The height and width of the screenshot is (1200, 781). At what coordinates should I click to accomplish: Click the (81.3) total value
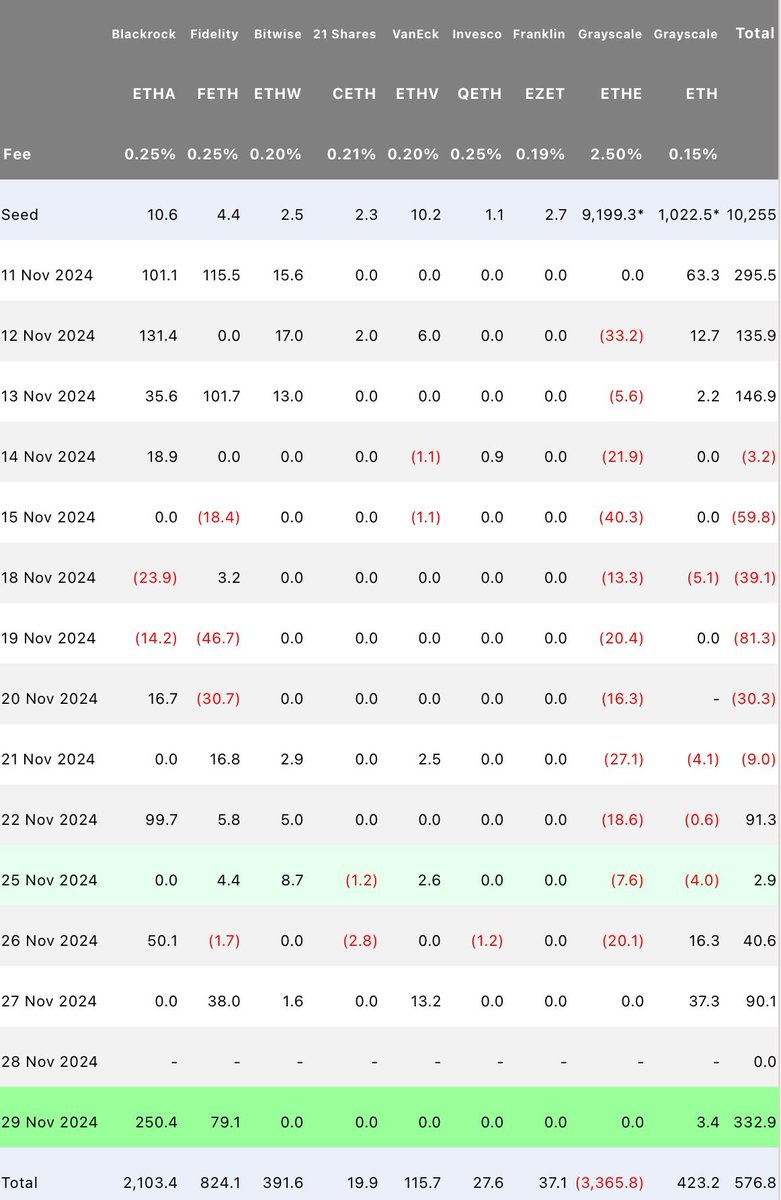[x=754, y=638]
